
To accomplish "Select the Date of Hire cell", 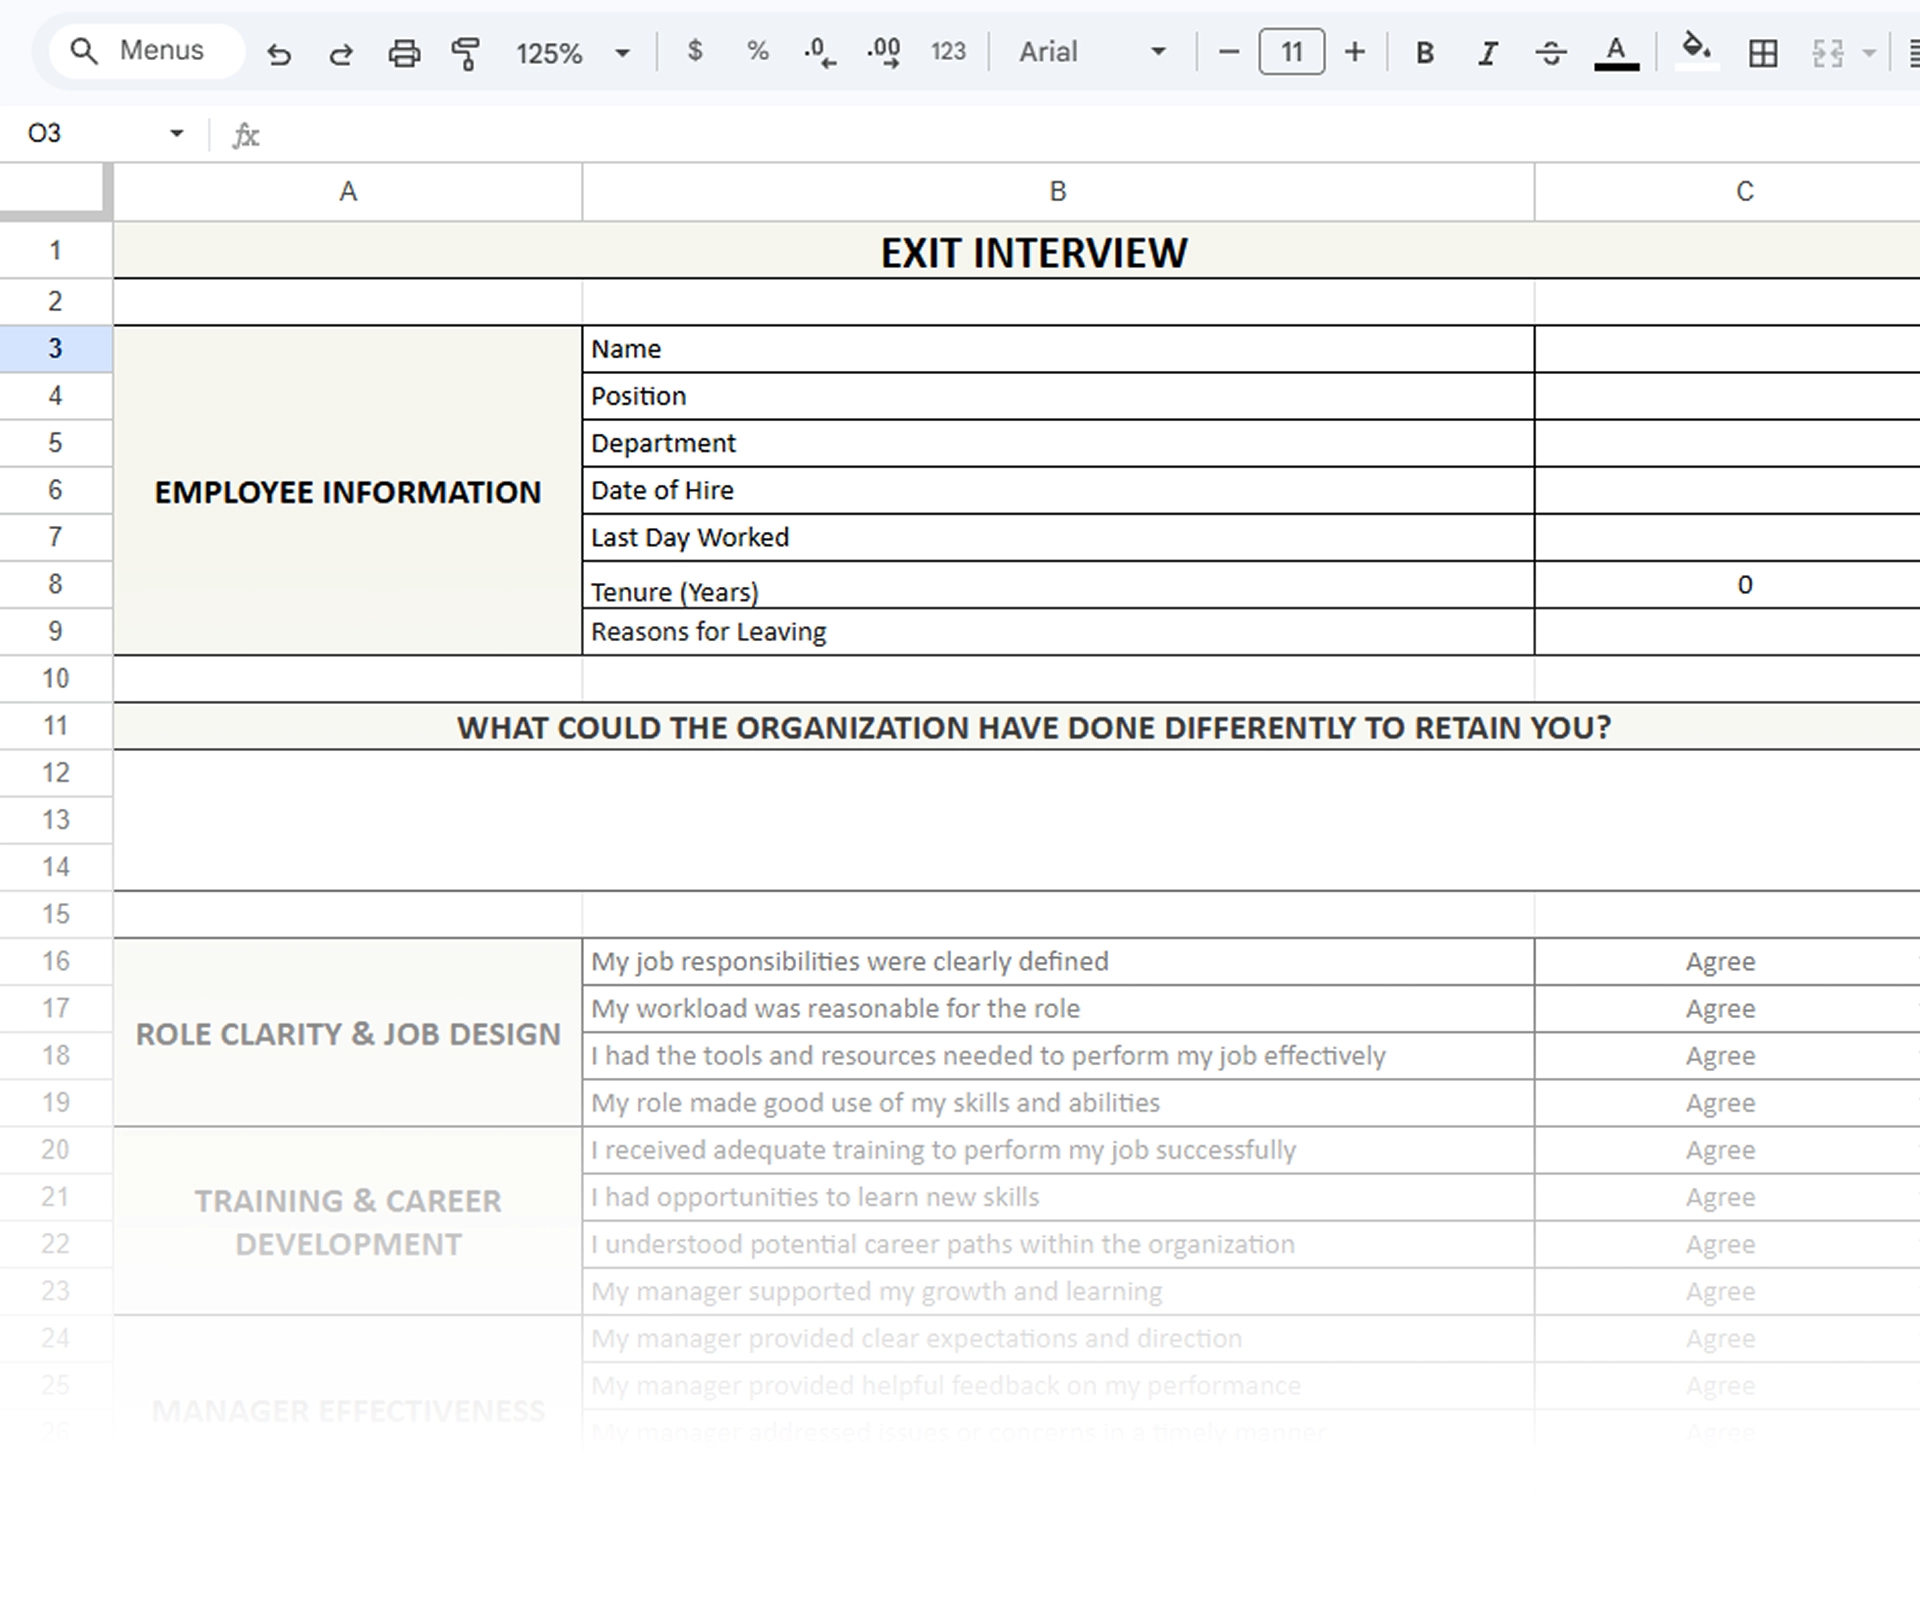I will pos(1058,490).
